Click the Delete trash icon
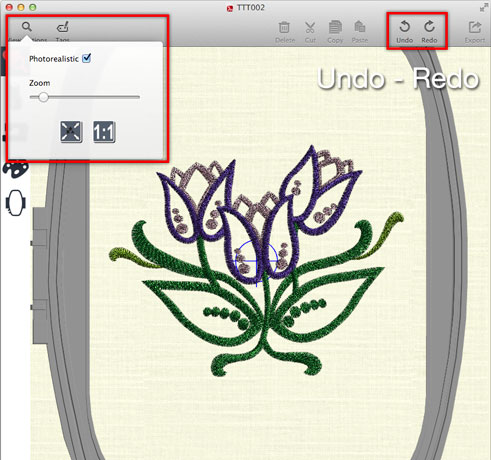This screenshot has height=460, width=491. coord(284,27)
